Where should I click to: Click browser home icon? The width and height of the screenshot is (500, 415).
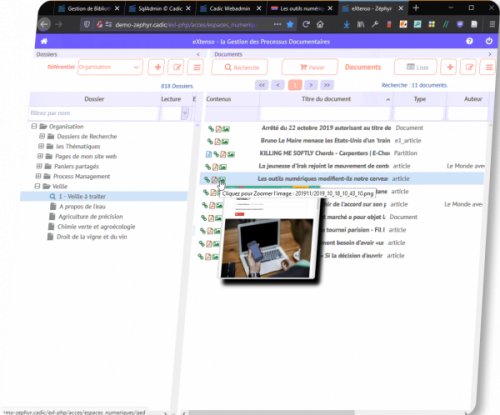click(x=320, y=24)
